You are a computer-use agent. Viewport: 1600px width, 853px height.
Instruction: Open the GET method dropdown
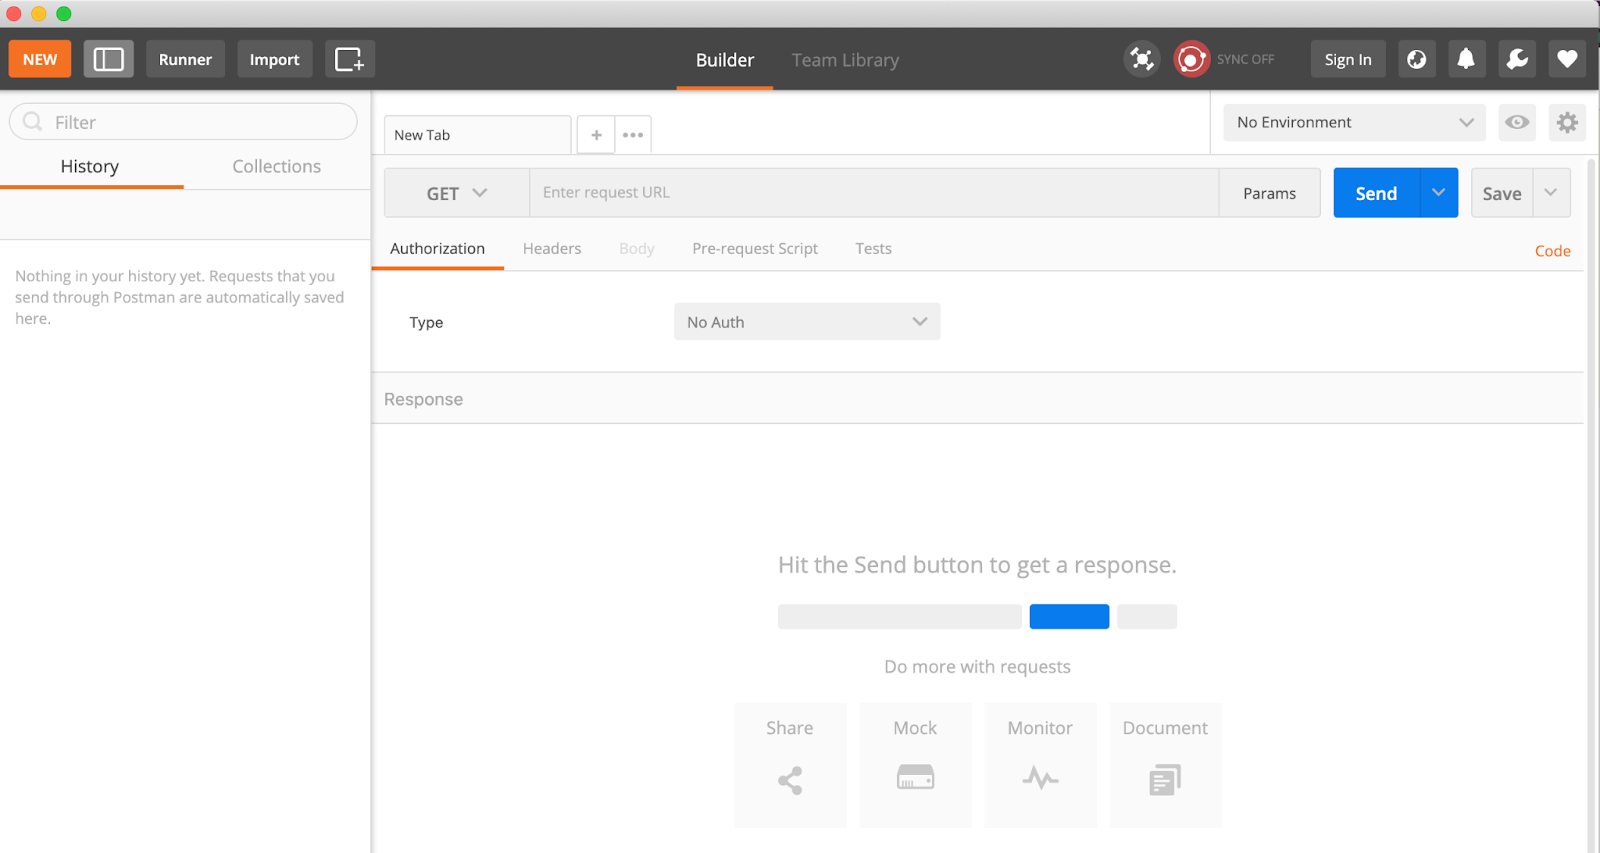(457, 193)
